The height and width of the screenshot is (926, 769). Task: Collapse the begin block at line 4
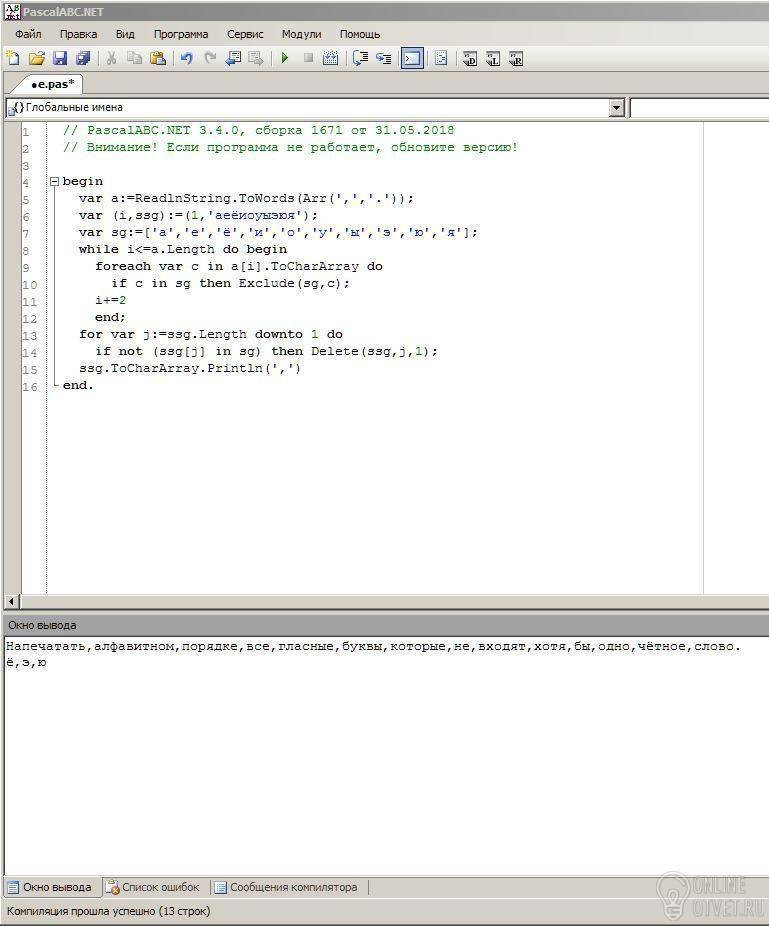[54, 182]
